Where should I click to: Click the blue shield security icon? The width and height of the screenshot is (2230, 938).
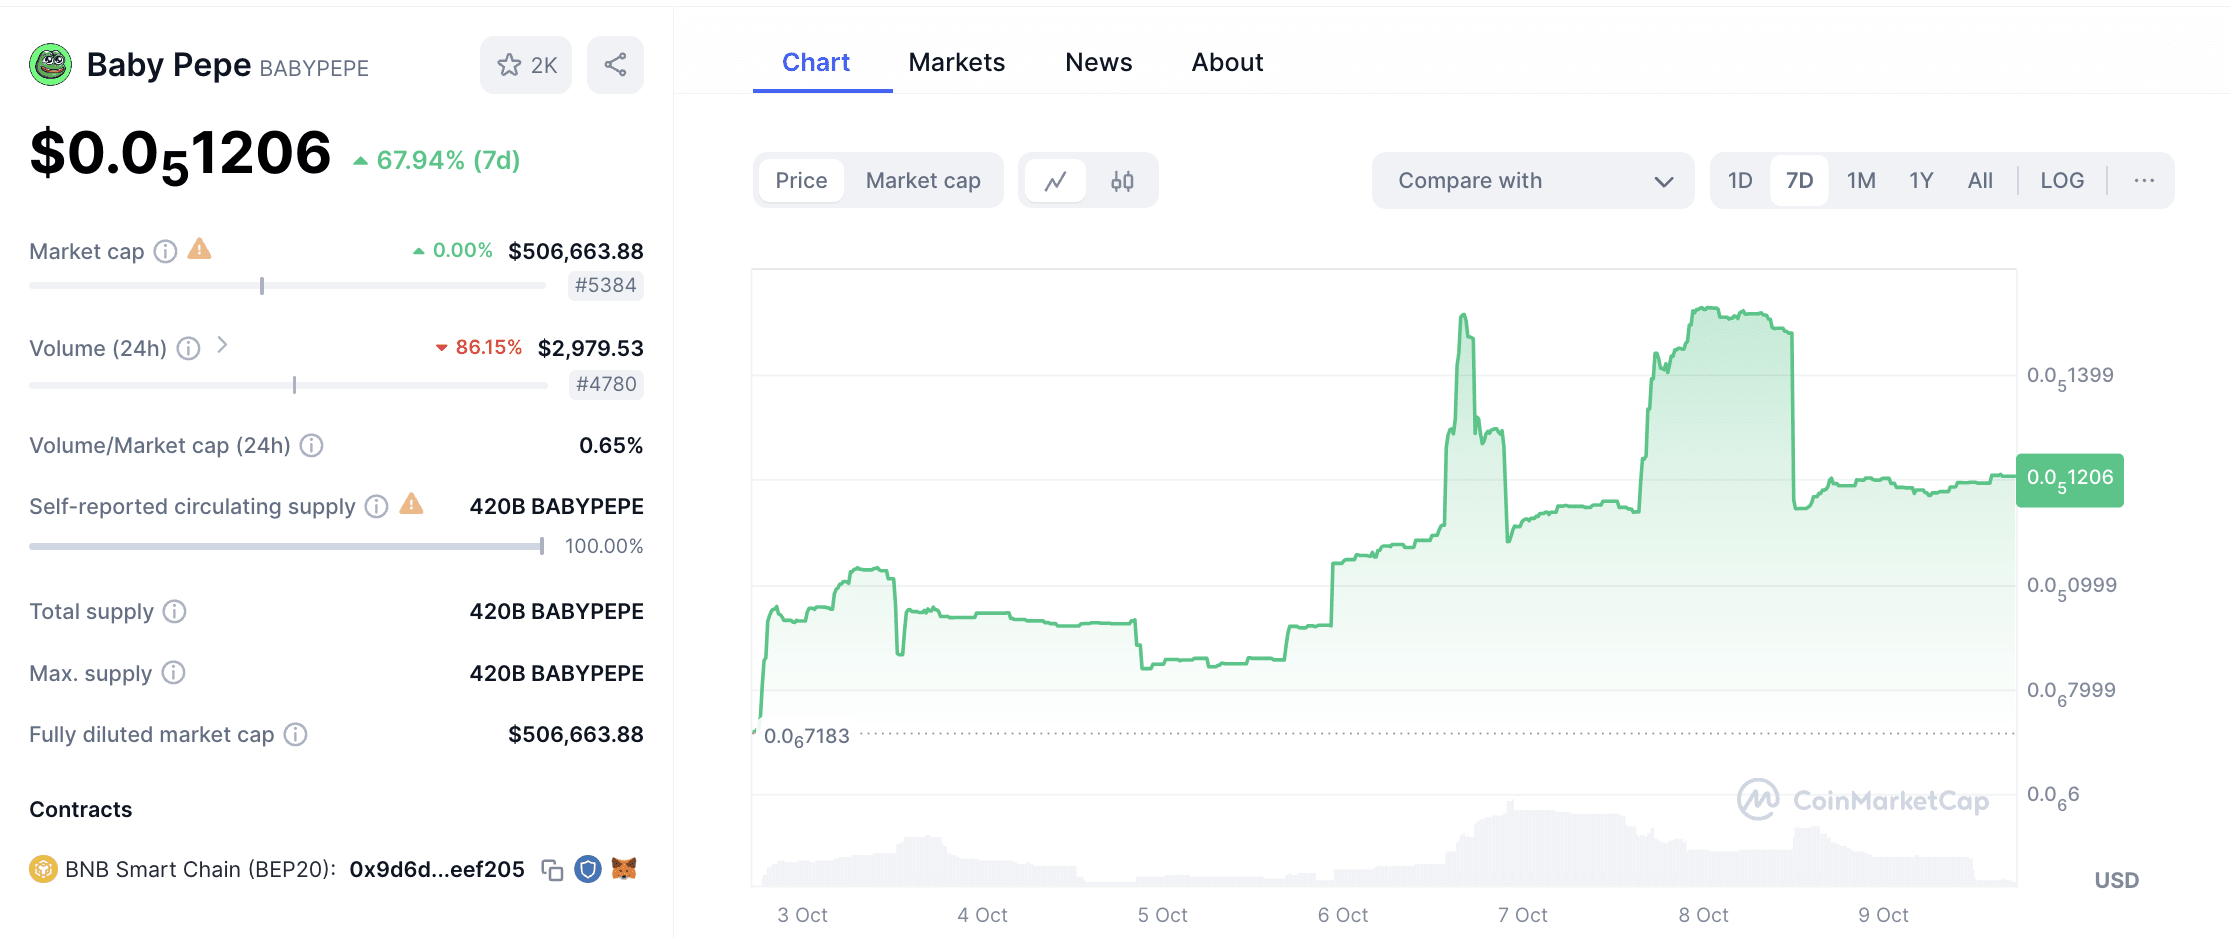(x=588, y=870)
